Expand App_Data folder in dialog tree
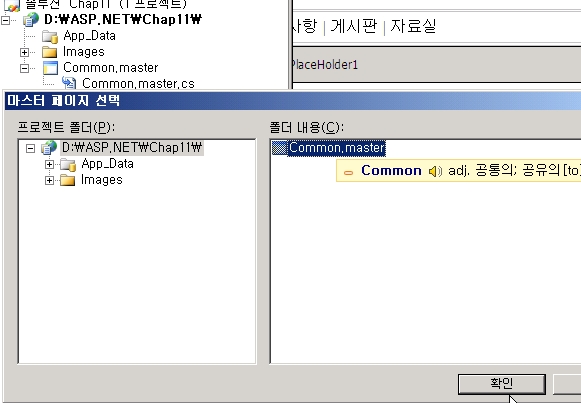 coord(49,164)
